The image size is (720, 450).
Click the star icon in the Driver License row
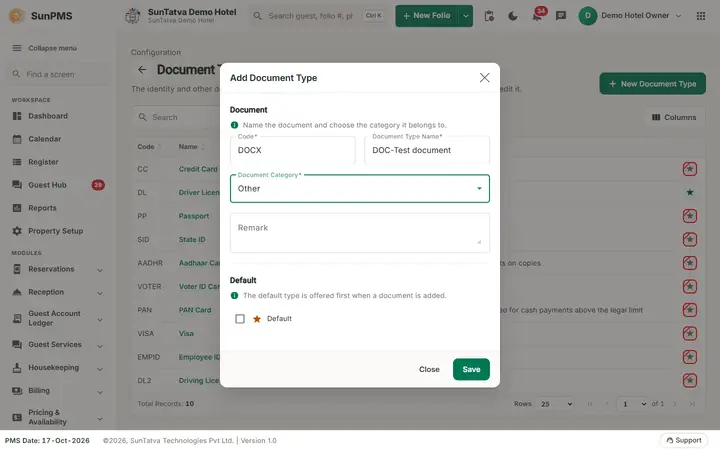pyautogui.click(x=690, y=192)
